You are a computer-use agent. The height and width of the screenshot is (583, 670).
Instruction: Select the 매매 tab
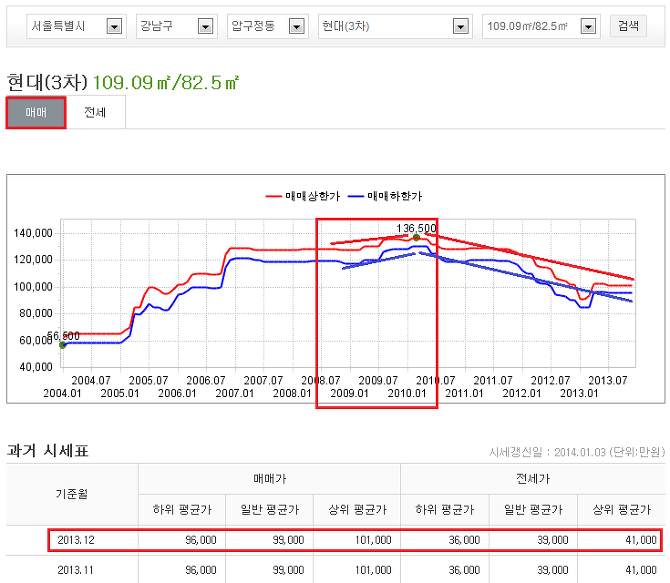tap(36, 113)
